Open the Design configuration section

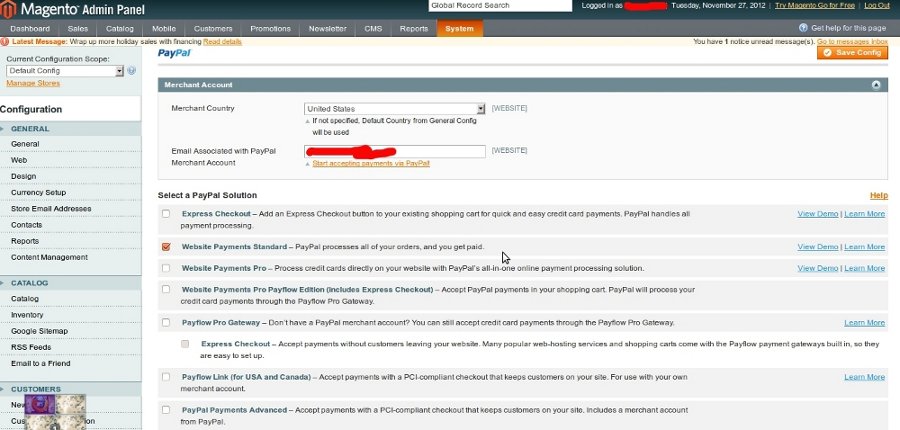pyautogui.click(x=24, y=176)
